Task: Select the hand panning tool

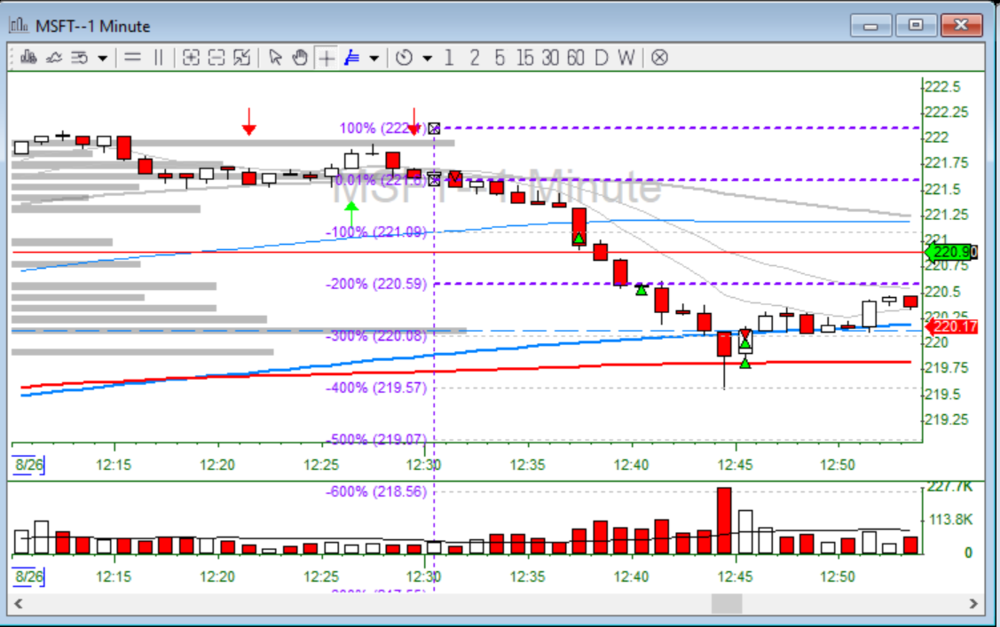Action: 299,57
